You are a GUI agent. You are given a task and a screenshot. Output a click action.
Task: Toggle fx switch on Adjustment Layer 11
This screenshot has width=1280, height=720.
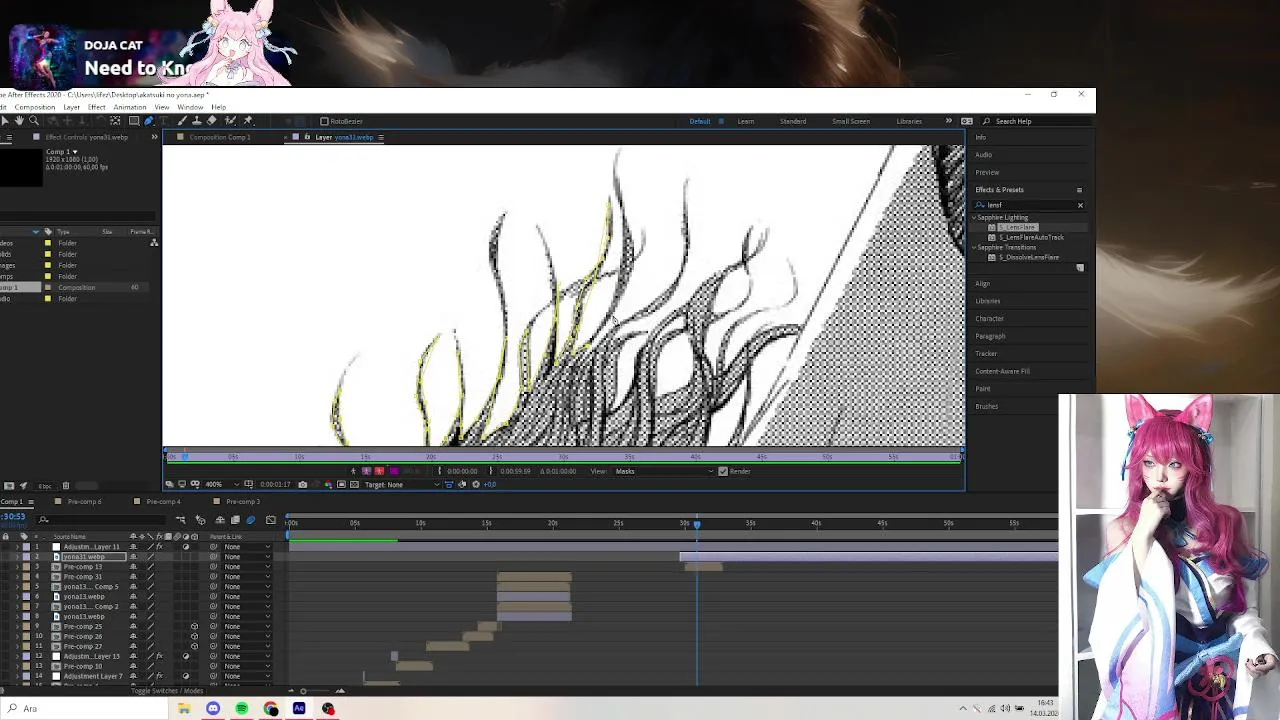tap(159, 547)
